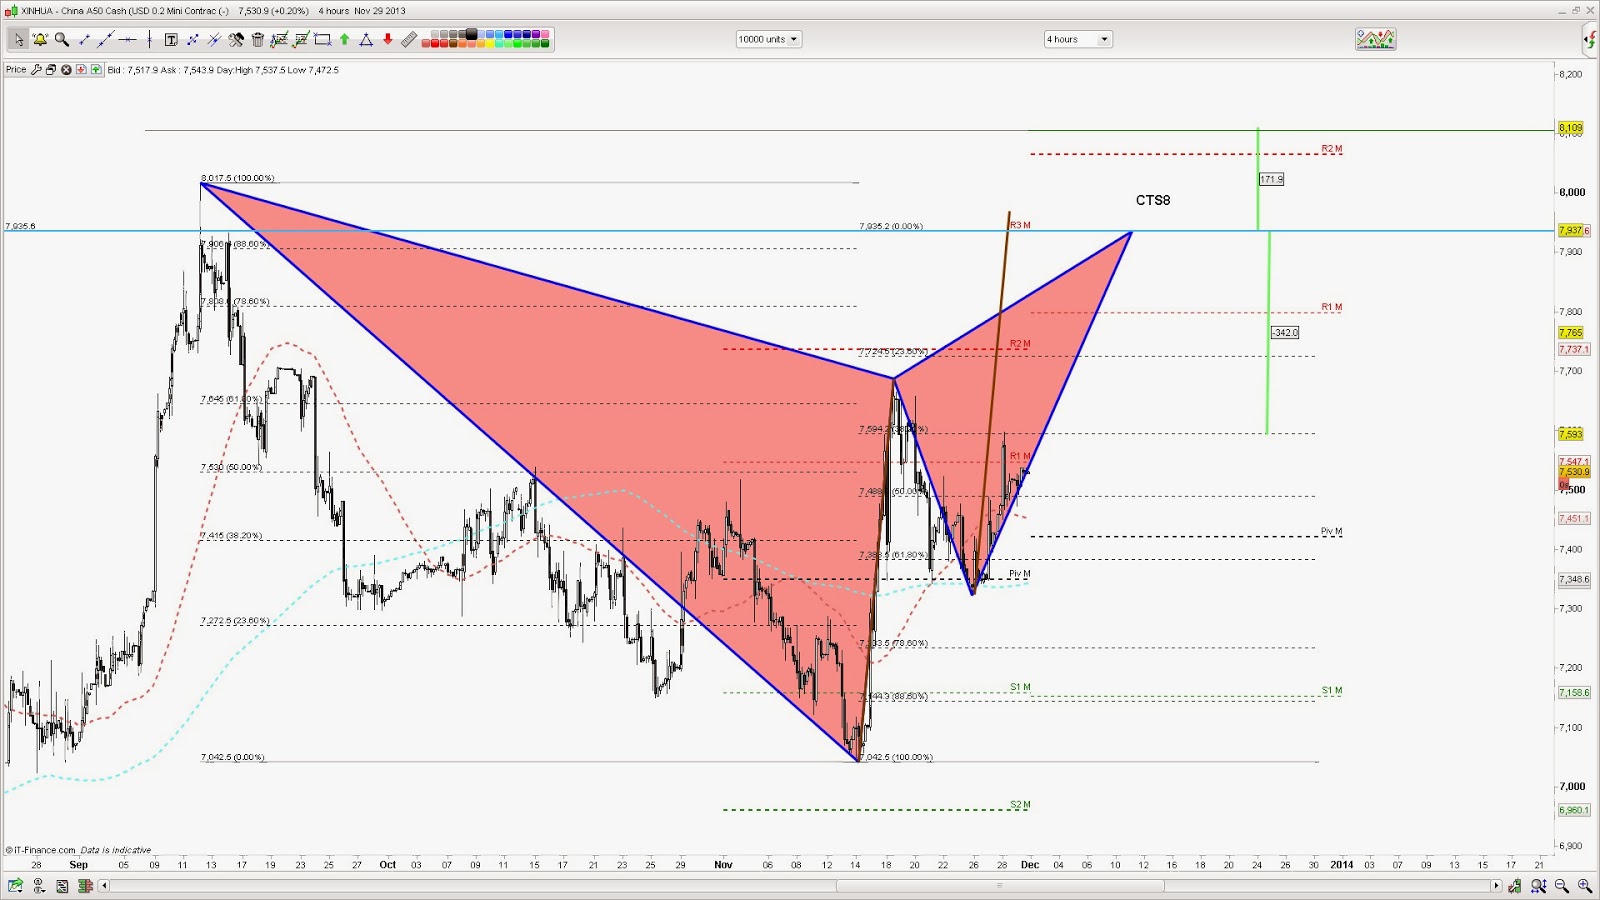Image resolution: width=1600 pixels, height=900 pixels.
Task: Click the CTS8 chart label
Action: tap(1153, 200)
